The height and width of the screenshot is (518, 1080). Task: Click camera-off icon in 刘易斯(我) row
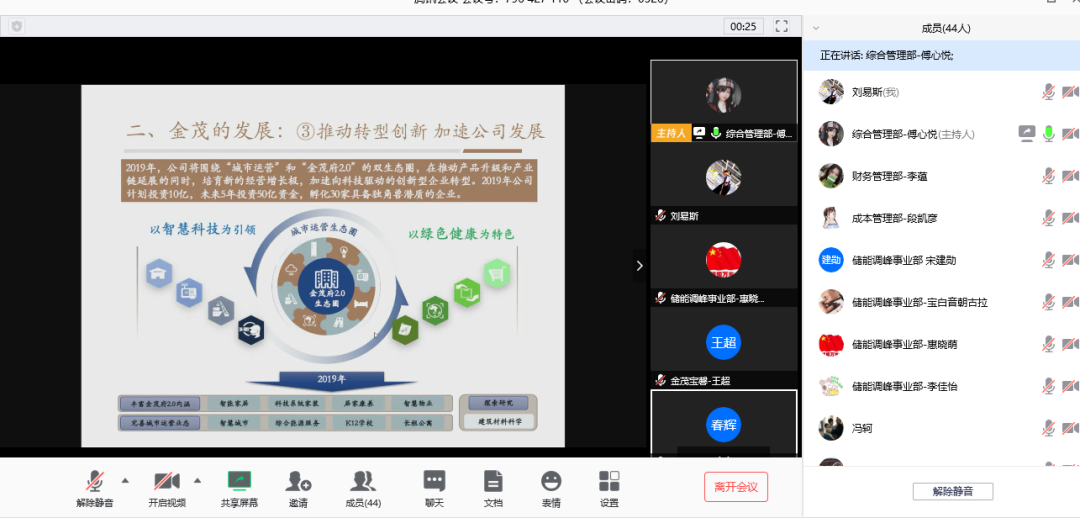1070,92
